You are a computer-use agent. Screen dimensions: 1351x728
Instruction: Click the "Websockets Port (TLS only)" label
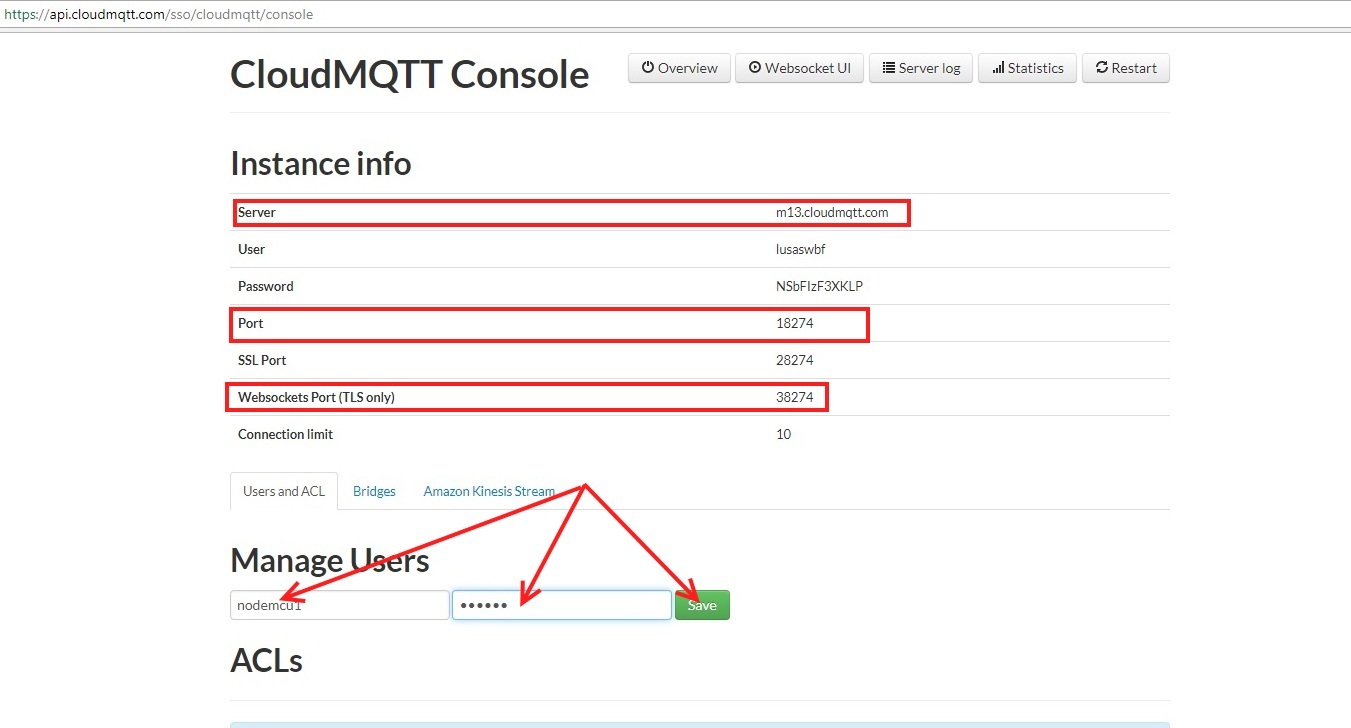pos(316,397)
